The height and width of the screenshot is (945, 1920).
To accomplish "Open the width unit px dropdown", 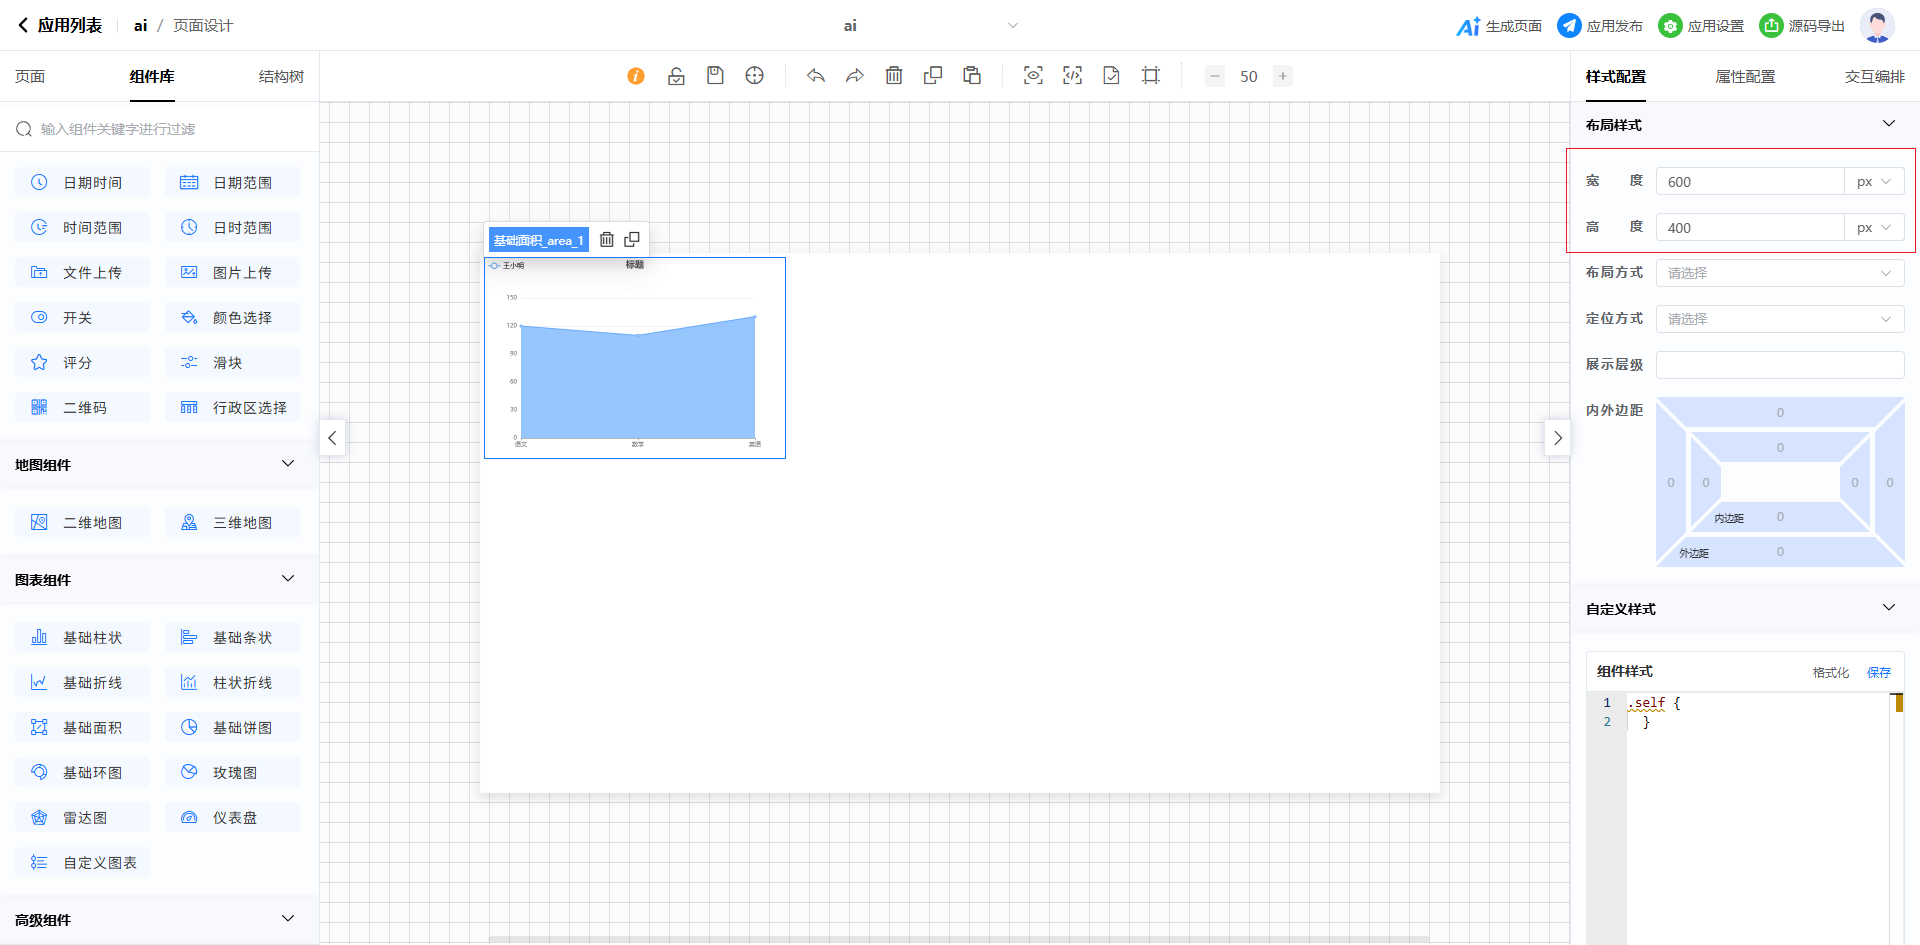I will pyautogui.click(x=1874, y=182).
